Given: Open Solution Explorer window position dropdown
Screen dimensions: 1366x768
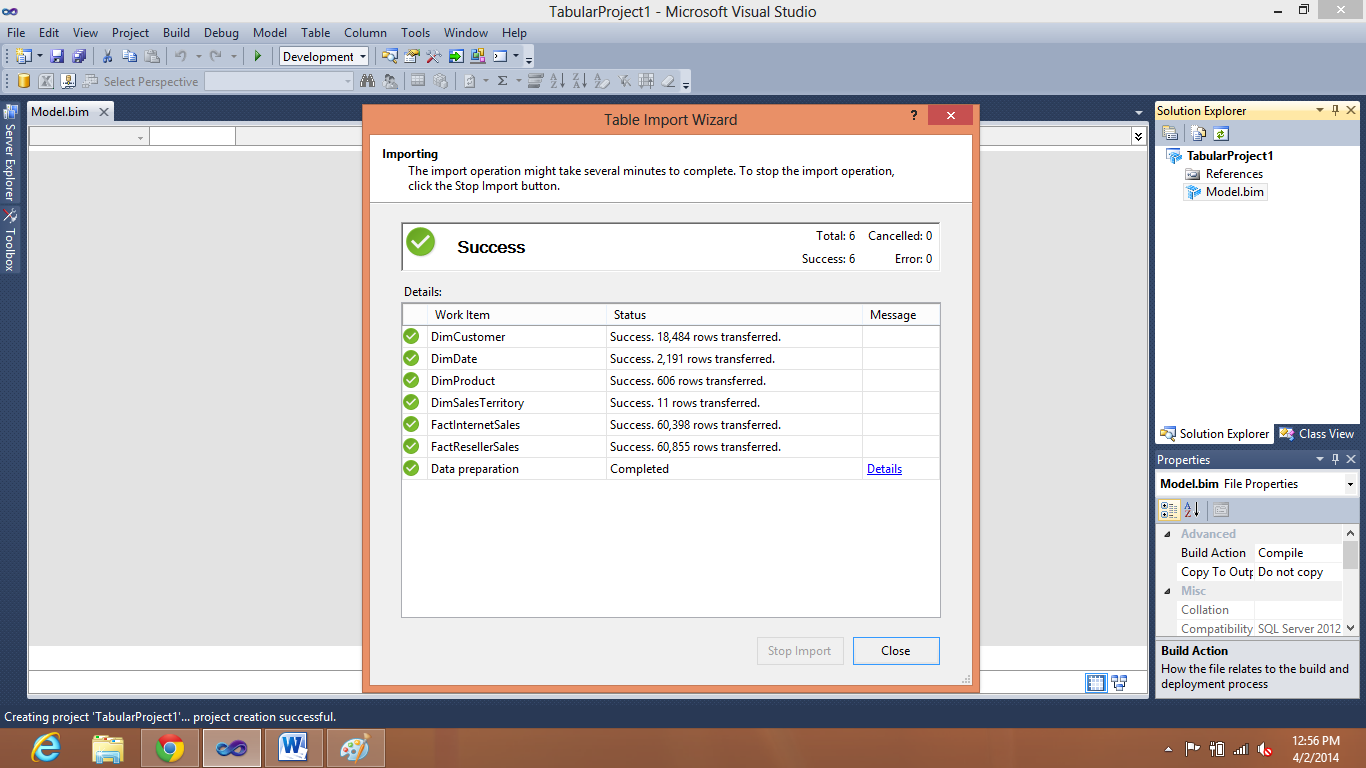Looking at the screenshot, I should 1319,110.
